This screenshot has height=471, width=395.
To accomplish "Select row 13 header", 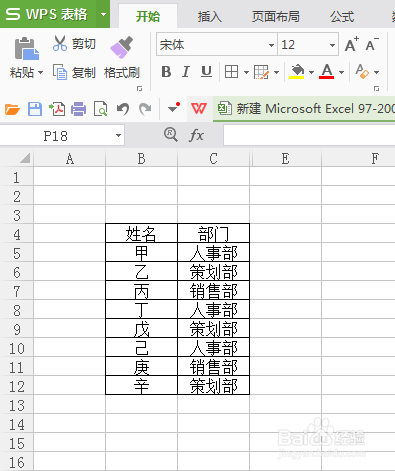I will (x=17, y=406).
